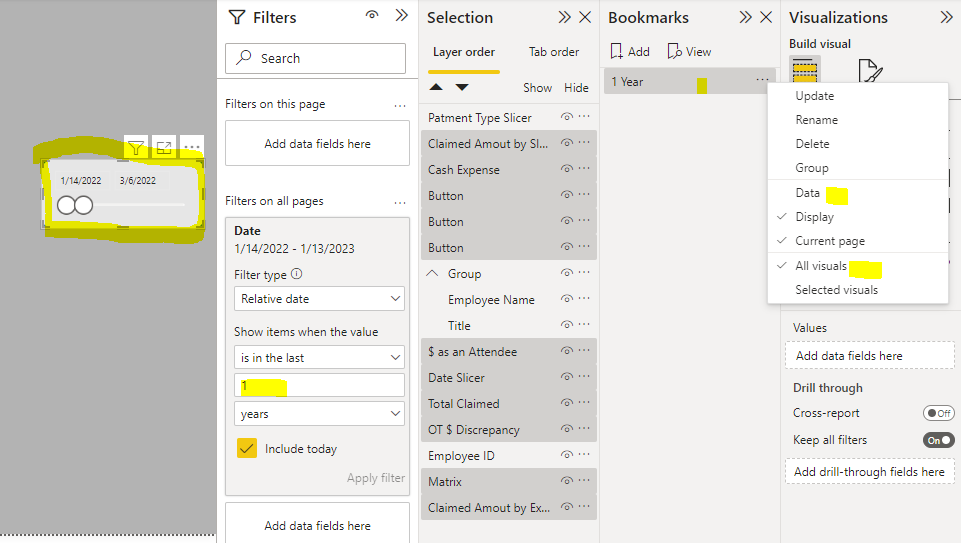Open focus mode icon on date slicer
This screenshot has width=961, height=543.
coord(164,148)
